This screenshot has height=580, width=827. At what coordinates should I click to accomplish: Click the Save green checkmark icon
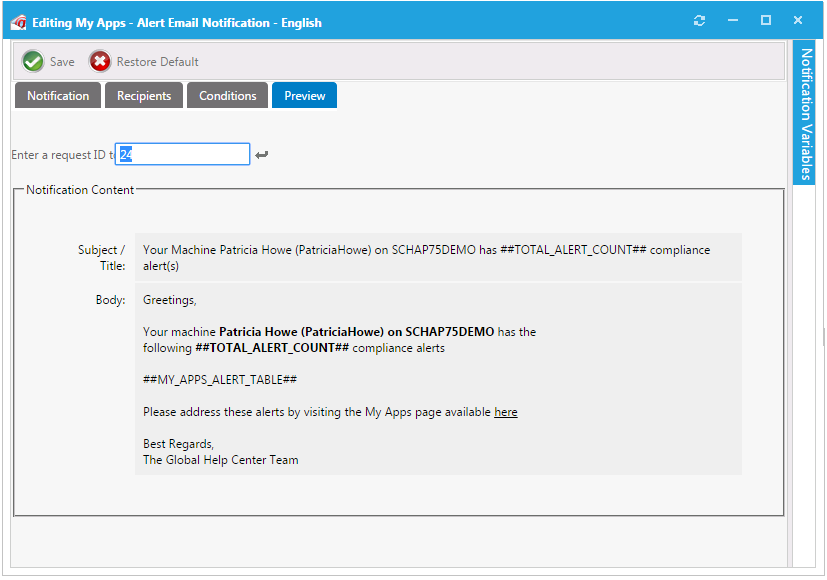point(32,61)
